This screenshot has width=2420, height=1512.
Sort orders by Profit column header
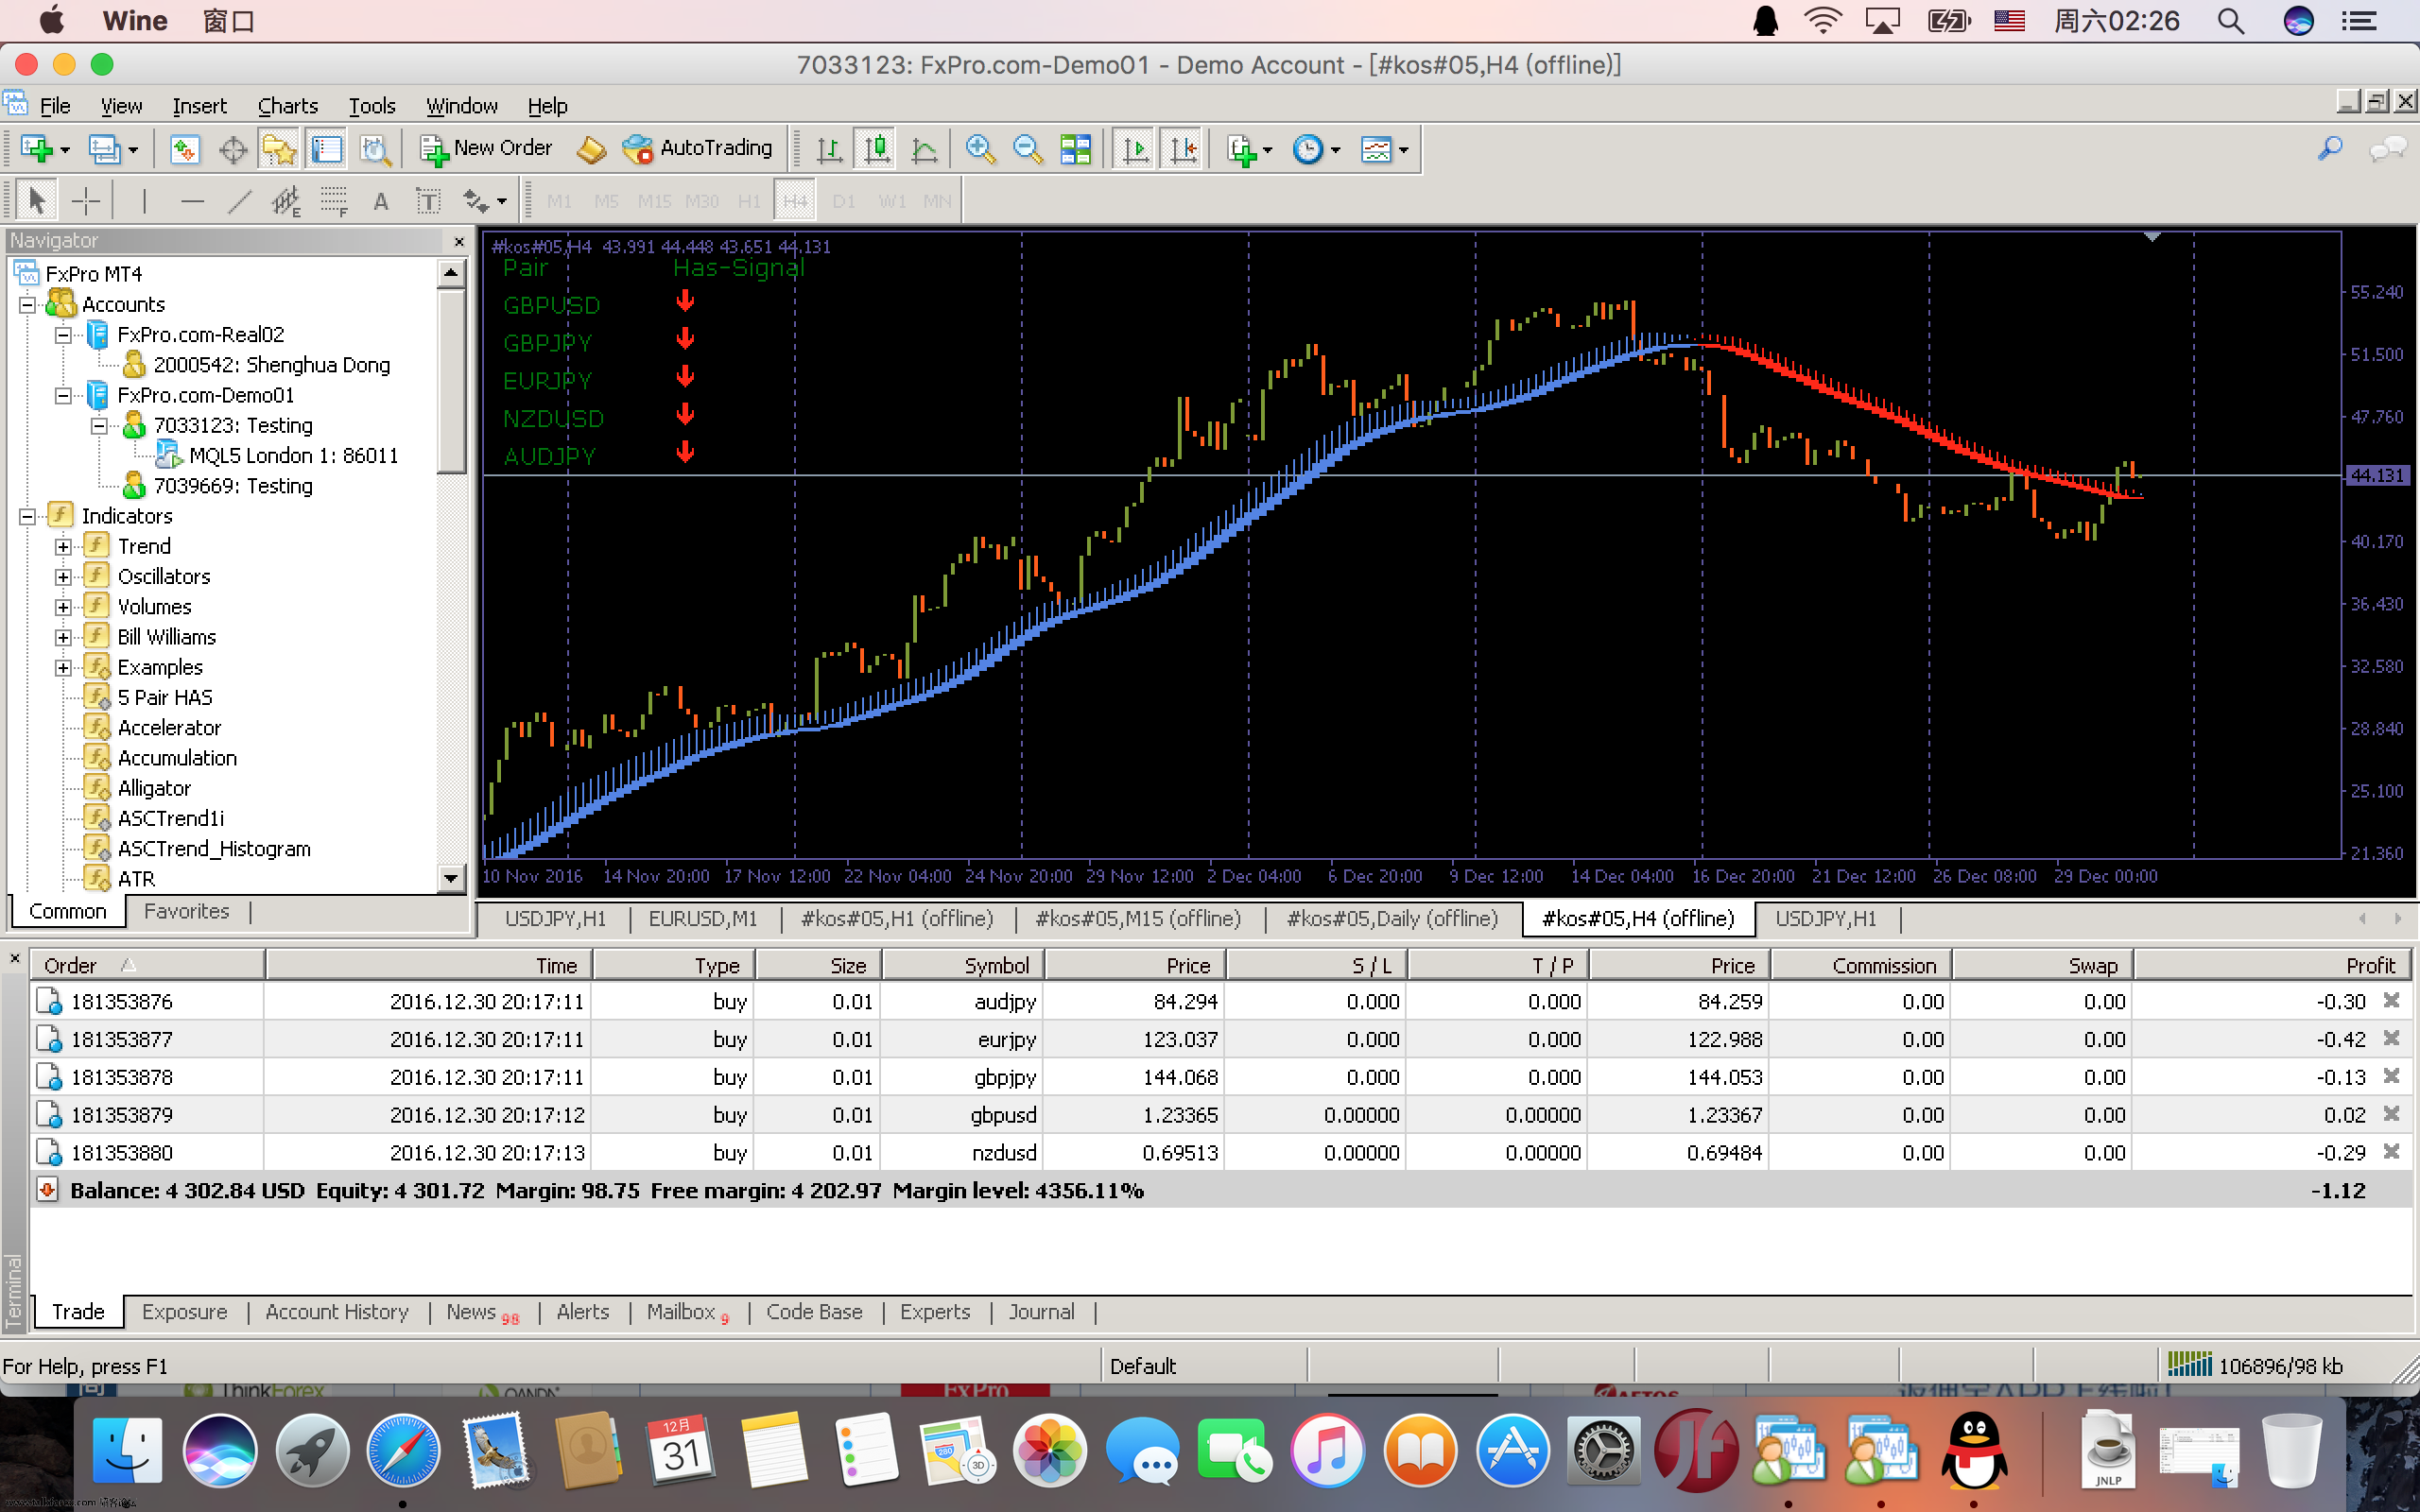pos(2272,965)
